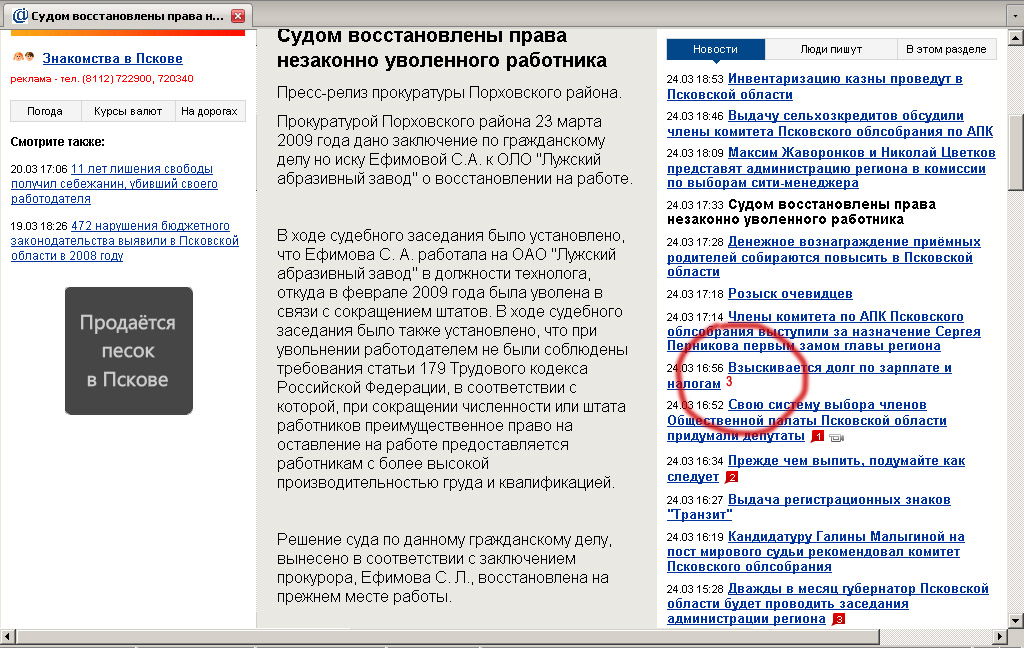Open the Знакомства в Пскове link
1024x648 pixels.
(x=112, y=58)
